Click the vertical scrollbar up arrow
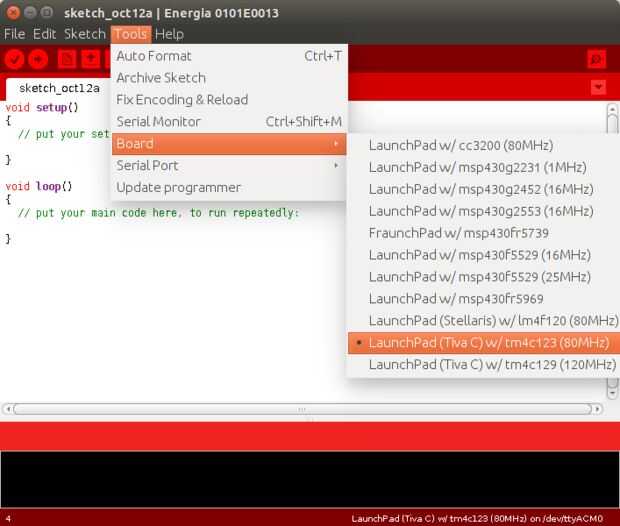This screenshot has height=526, width=620. point(612,108)
